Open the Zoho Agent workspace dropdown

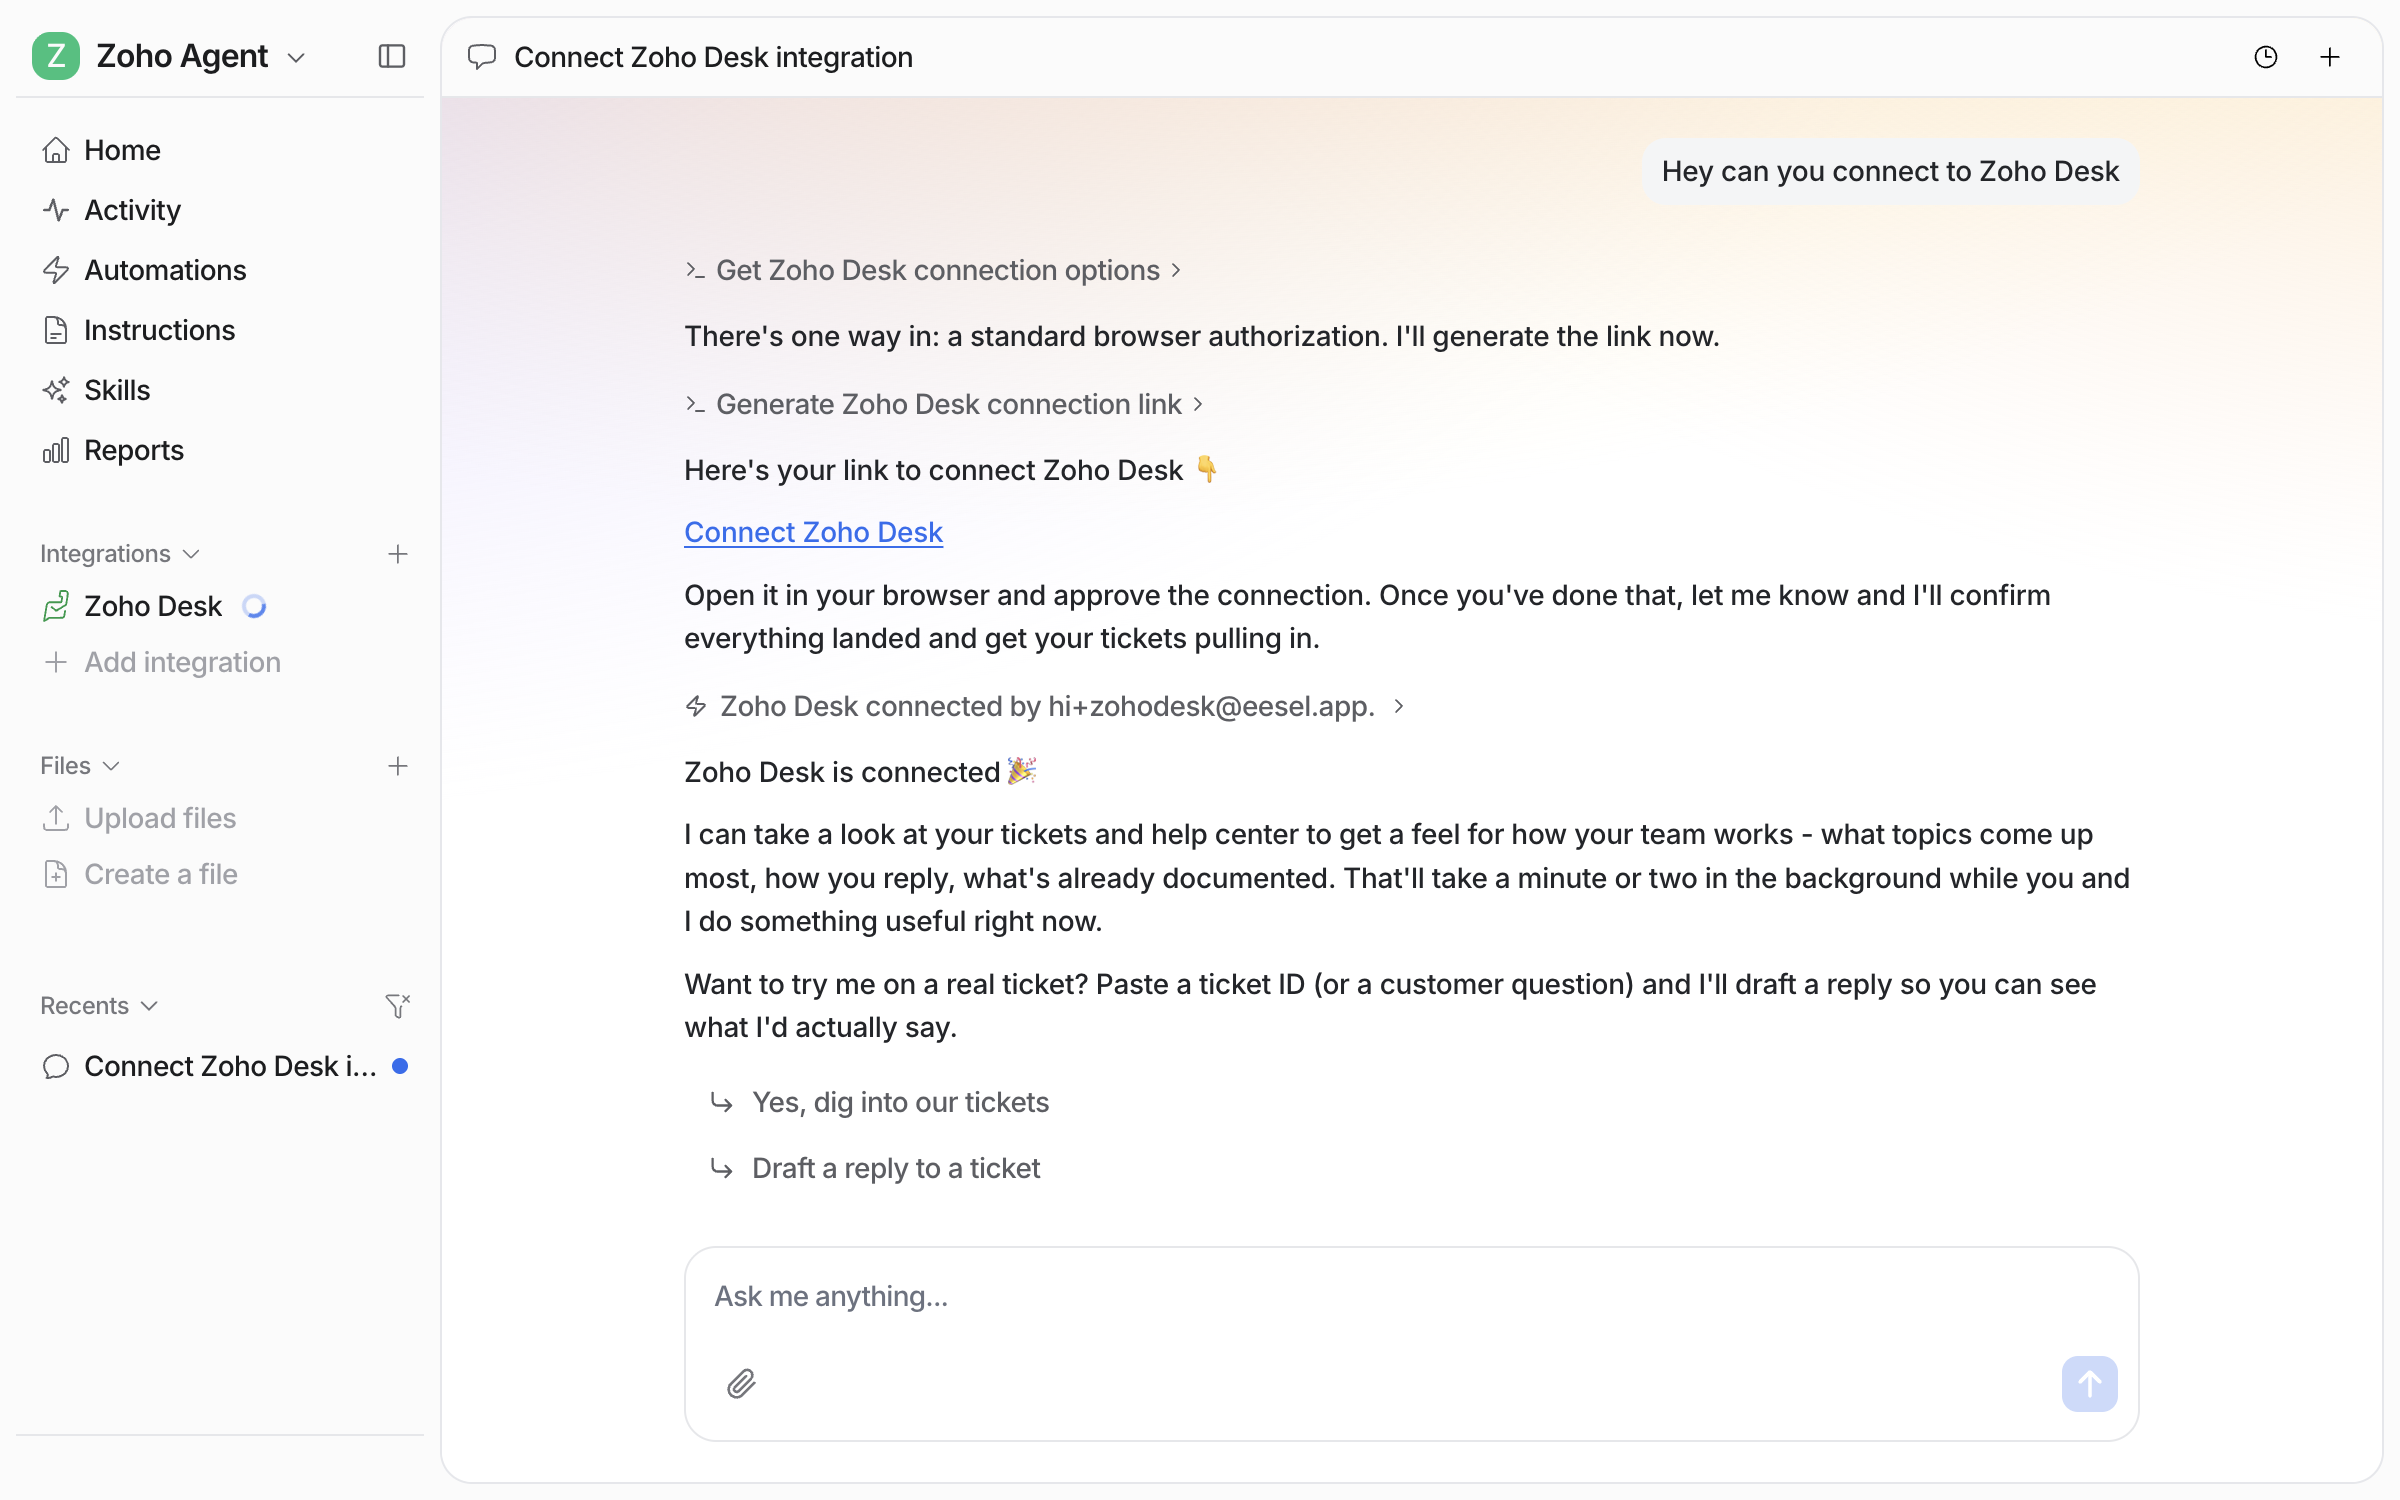[296, 57]
